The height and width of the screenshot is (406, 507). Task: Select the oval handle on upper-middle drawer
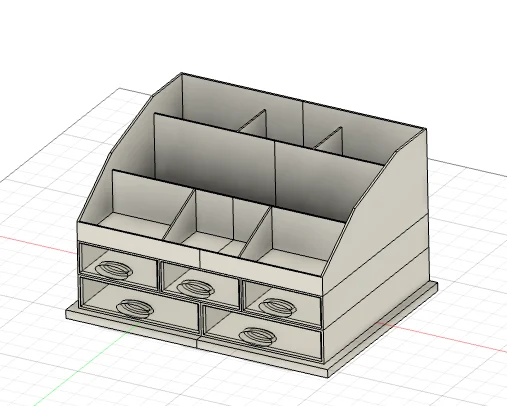click(195, 288)
